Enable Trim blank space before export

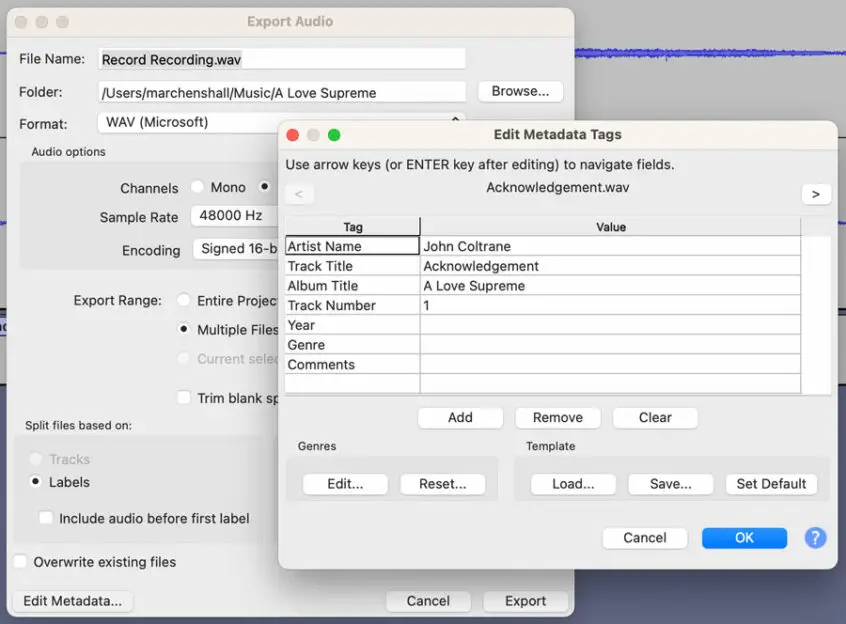point(183,397)
